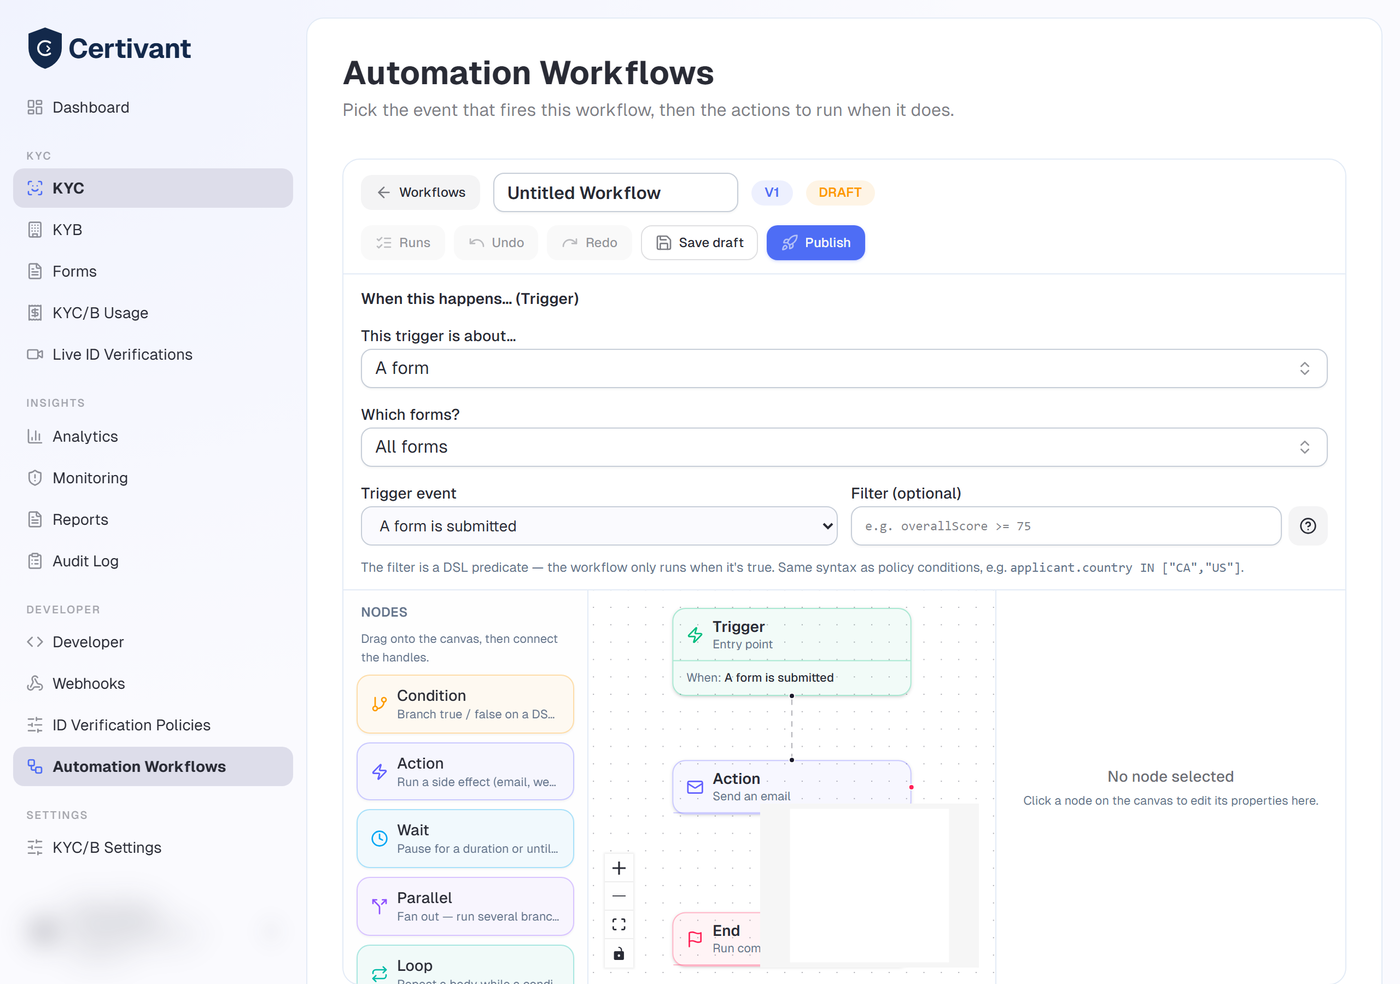
Task: Click the optional Filter input field
Action: click(x=1066, y=526)
